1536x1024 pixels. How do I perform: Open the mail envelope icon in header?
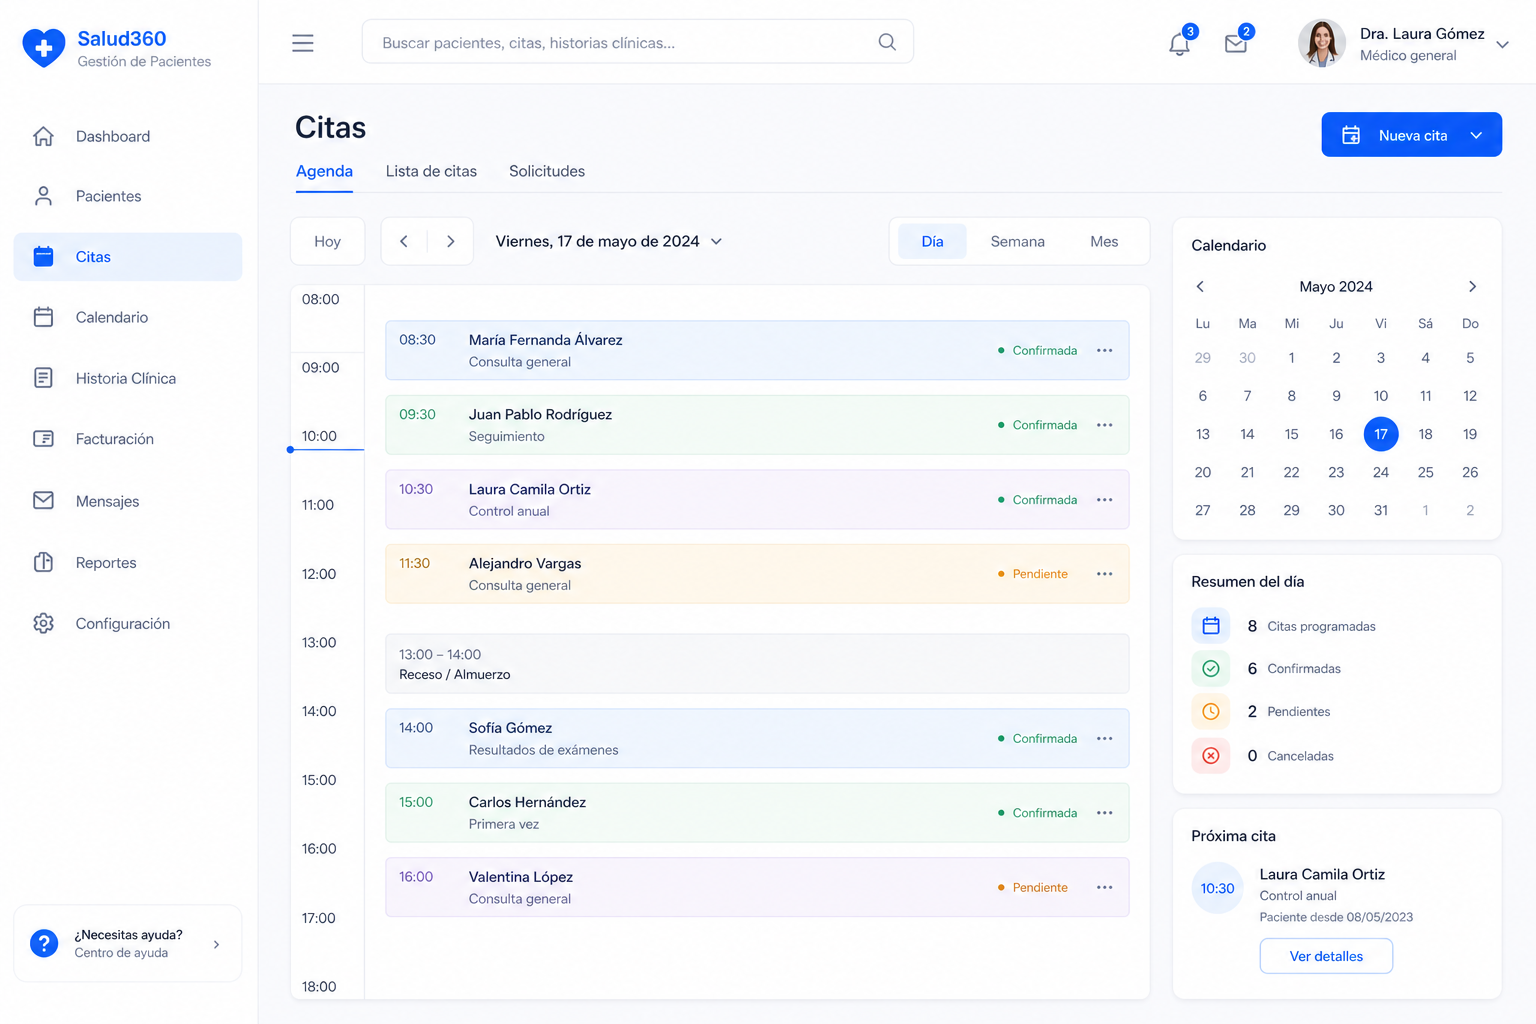coord(1236,44)
